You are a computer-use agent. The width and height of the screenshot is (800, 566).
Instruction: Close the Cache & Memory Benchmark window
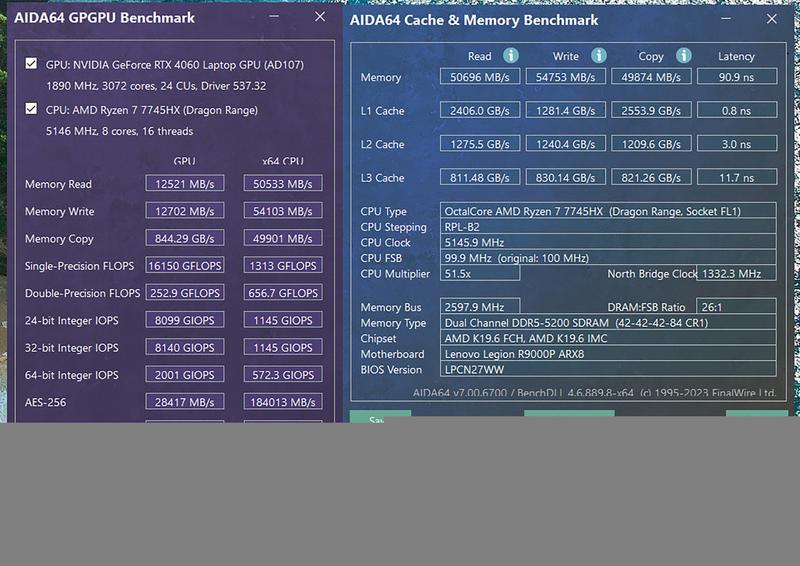pyautogui.click(x=771, y=19)
